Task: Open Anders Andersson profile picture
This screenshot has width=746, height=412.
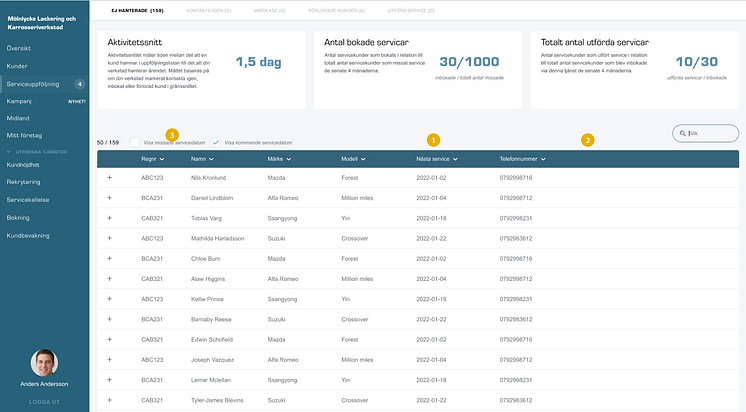Action: click(x=44, y=363)
